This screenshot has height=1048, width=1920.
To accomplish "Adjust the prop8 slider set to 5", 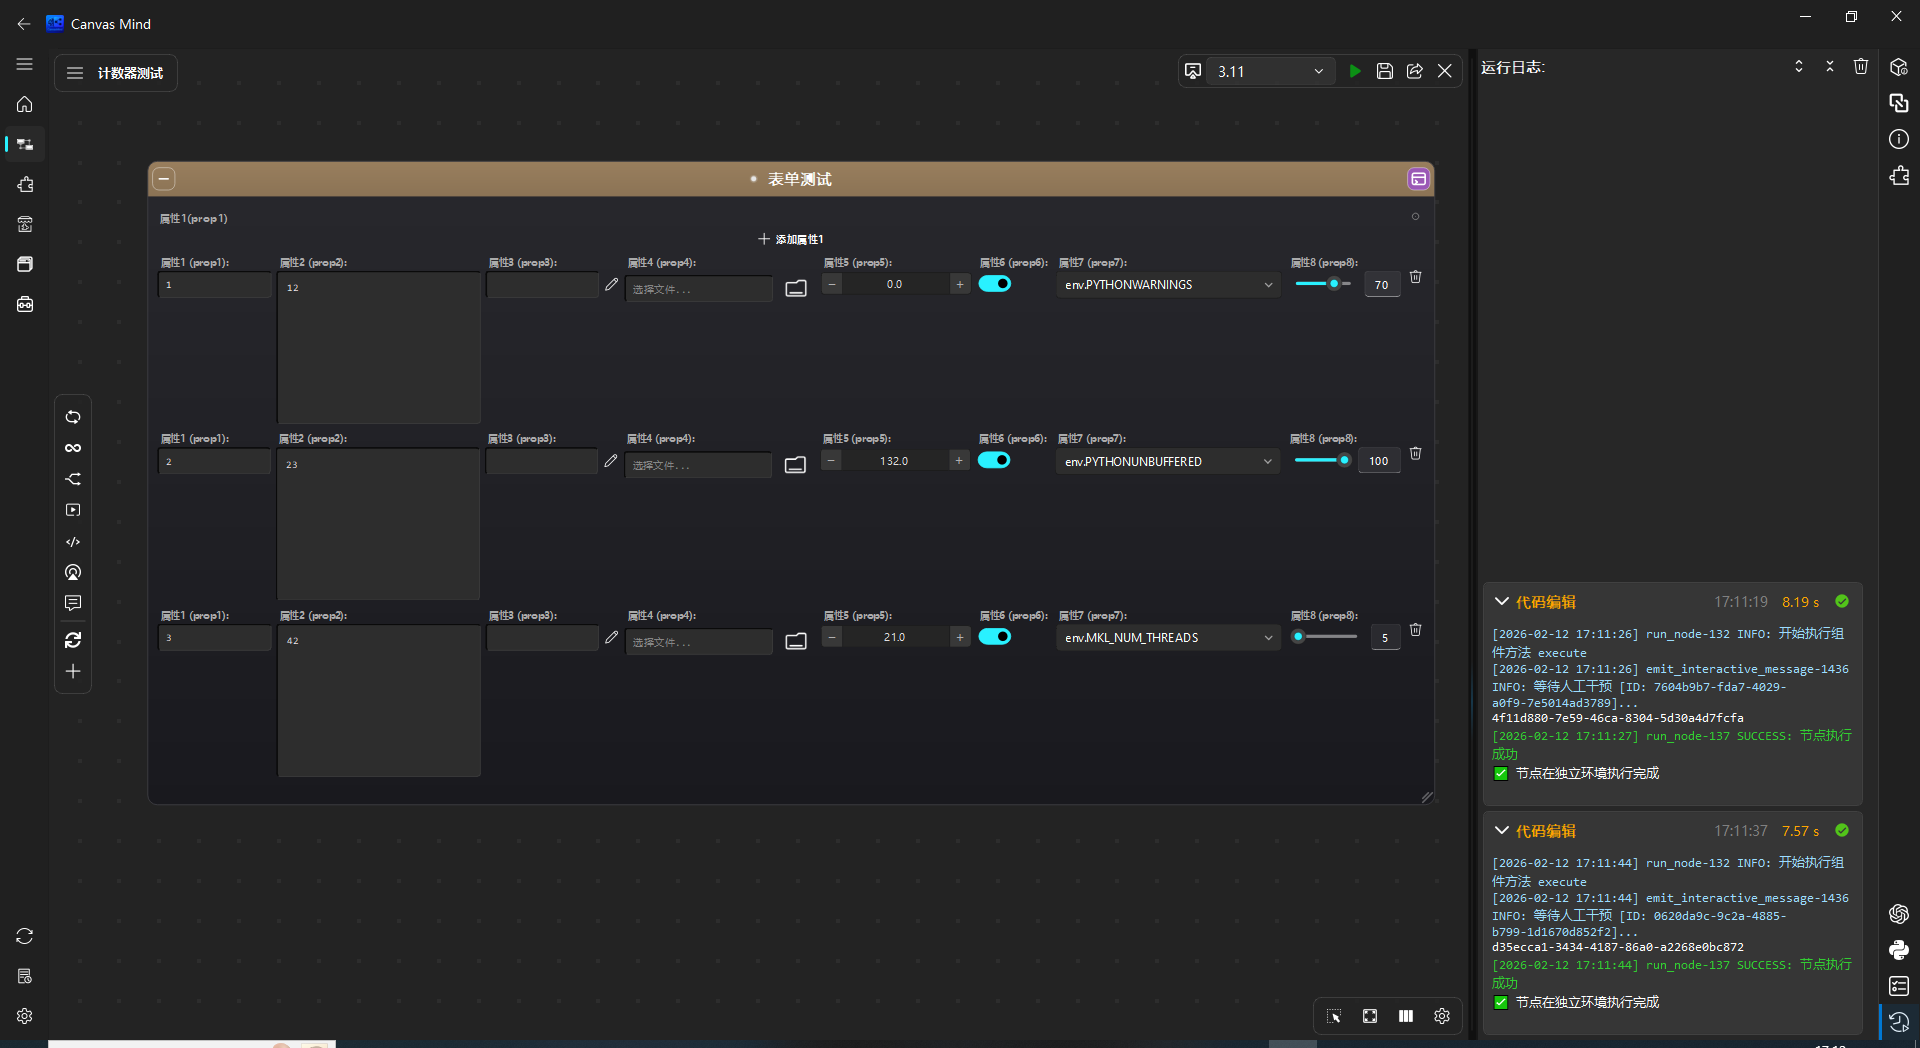I will click(1324, 636).
